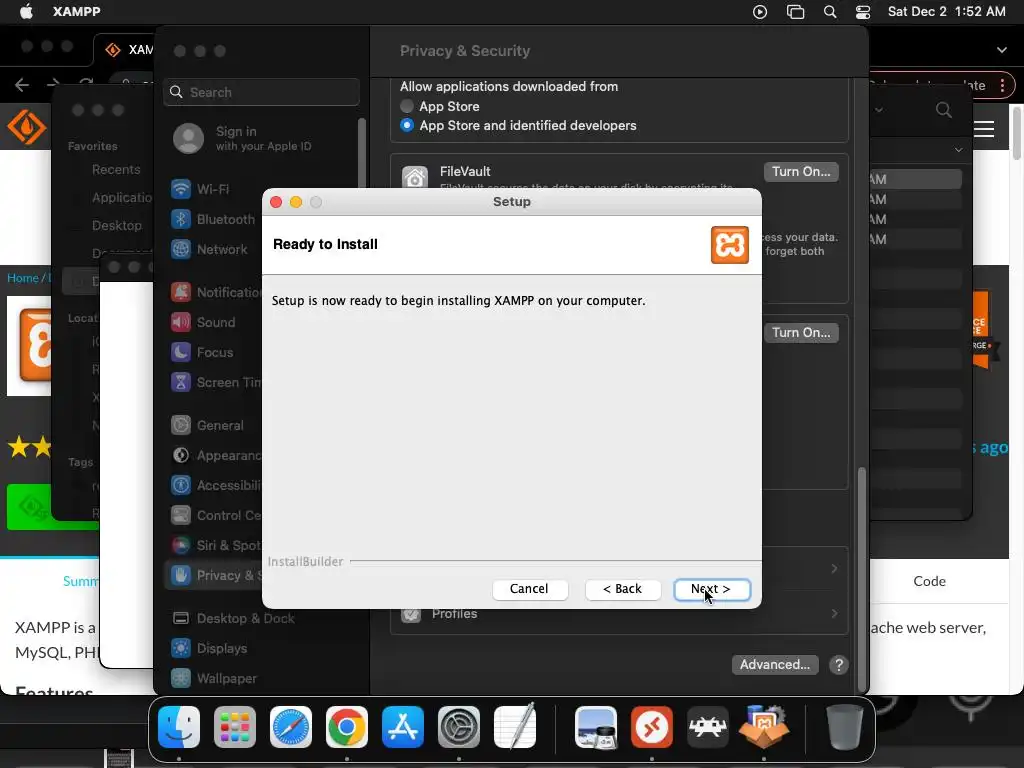
Task: Open Trash from the Dock
Action: [x=844, y=727]
